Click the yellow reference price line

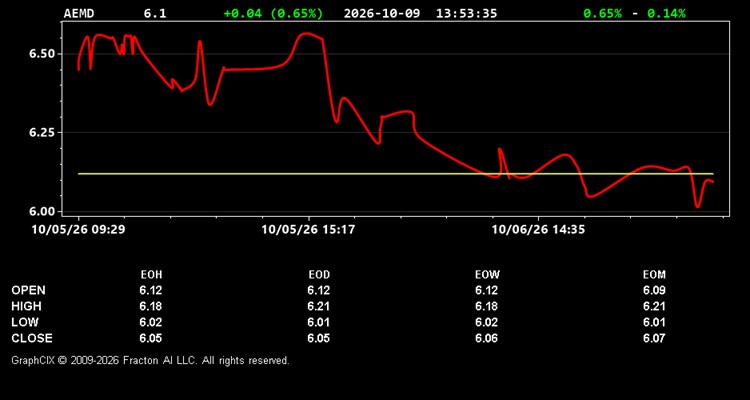click(x=396, y=174)
